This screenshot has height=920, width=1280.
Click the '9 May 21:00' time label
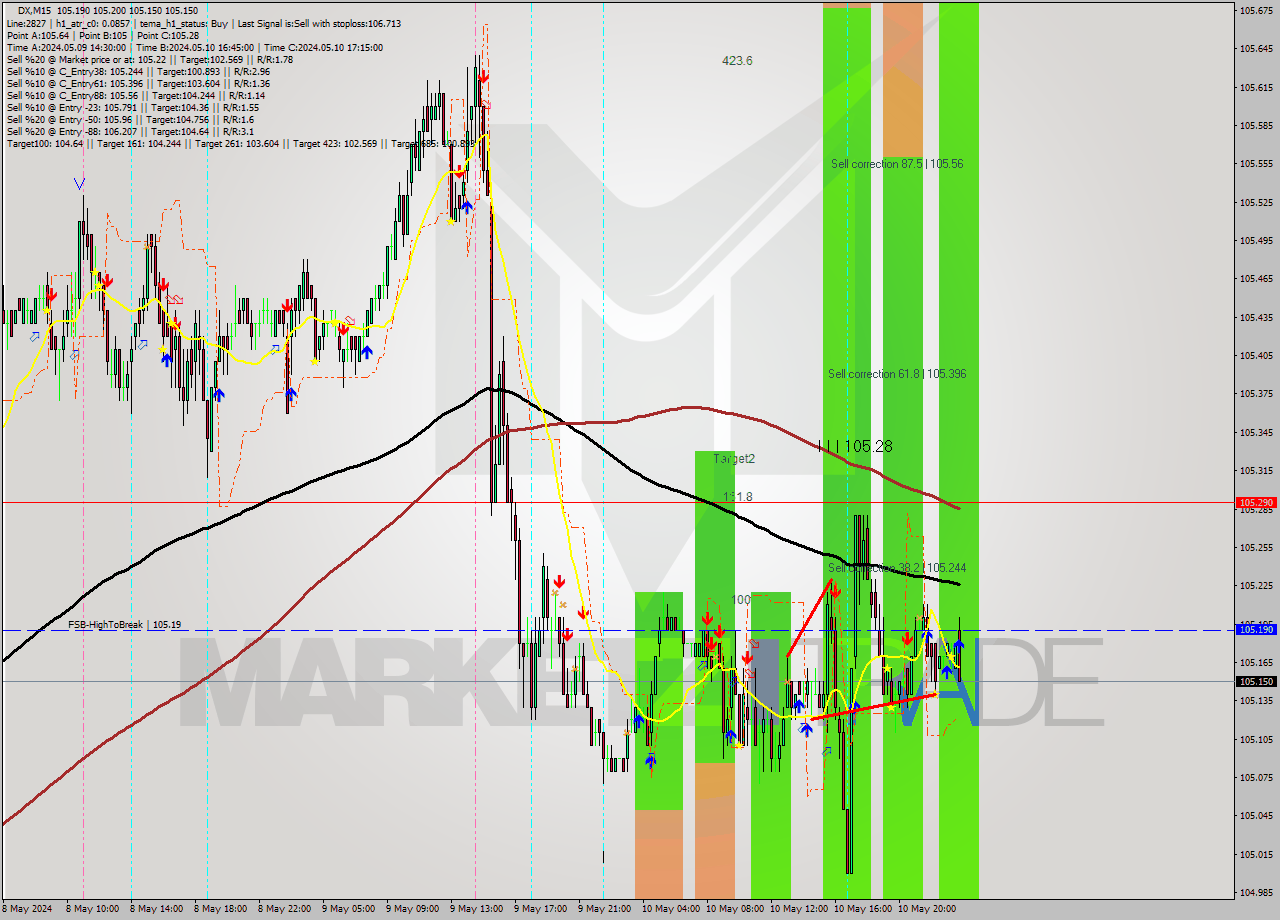coord(604,909)
